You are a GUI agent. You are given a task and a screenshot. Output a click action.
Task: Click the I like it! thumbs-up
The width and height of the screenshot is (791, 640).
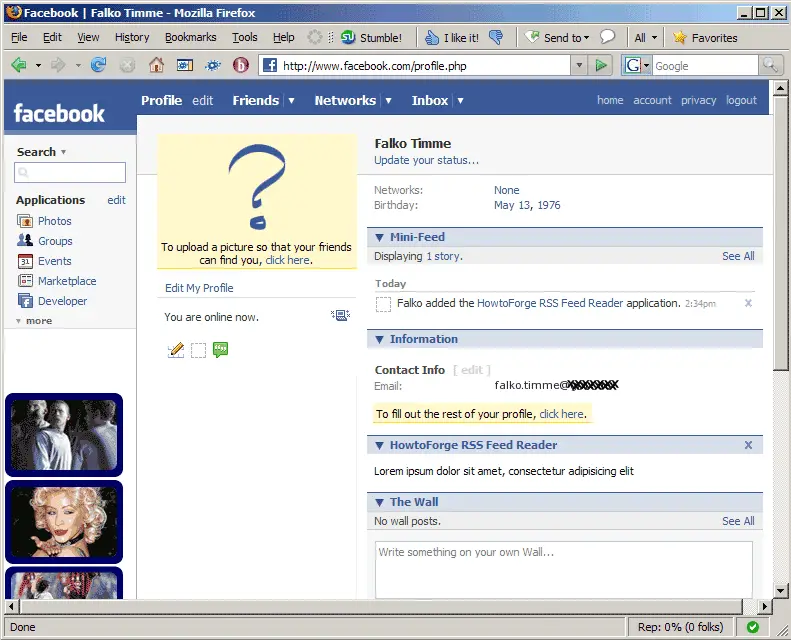click(x=451, y=37)
